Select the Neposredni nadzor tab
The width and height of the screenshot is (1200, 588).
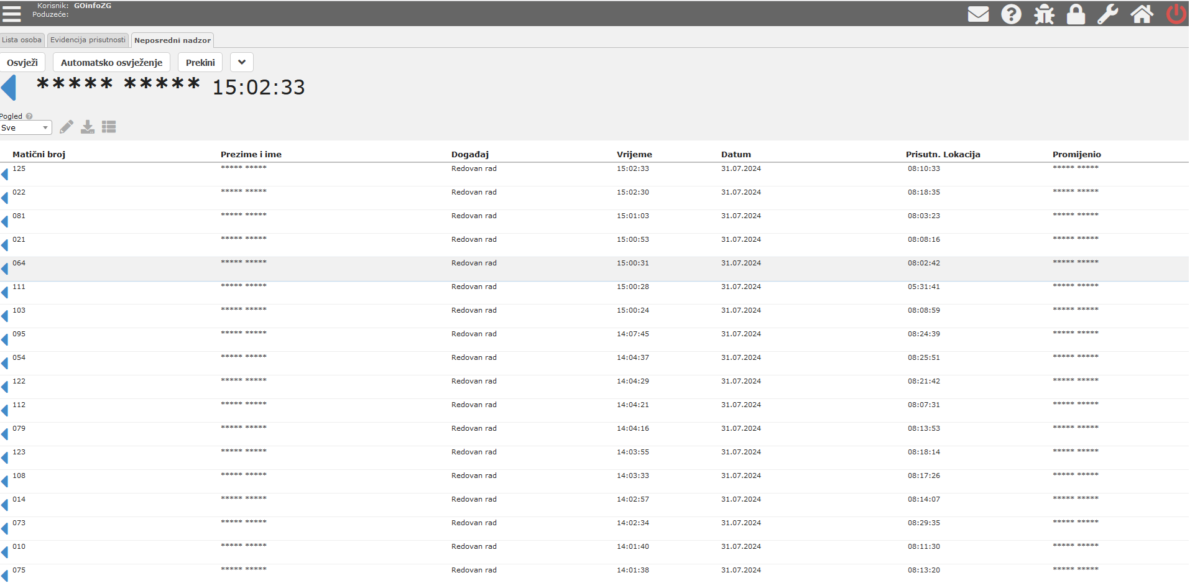(172, 40)
